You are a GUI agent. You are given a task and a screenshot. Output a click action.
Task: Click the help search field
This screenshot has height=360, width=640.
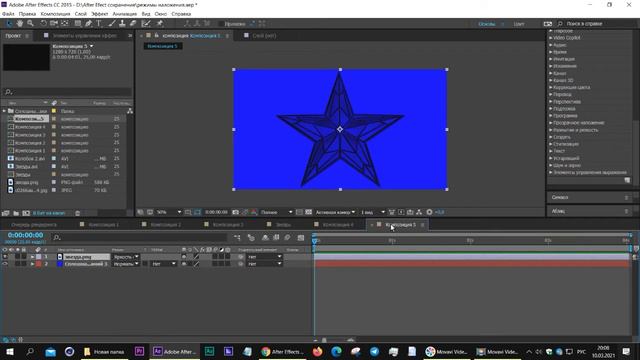pos(595,24)
